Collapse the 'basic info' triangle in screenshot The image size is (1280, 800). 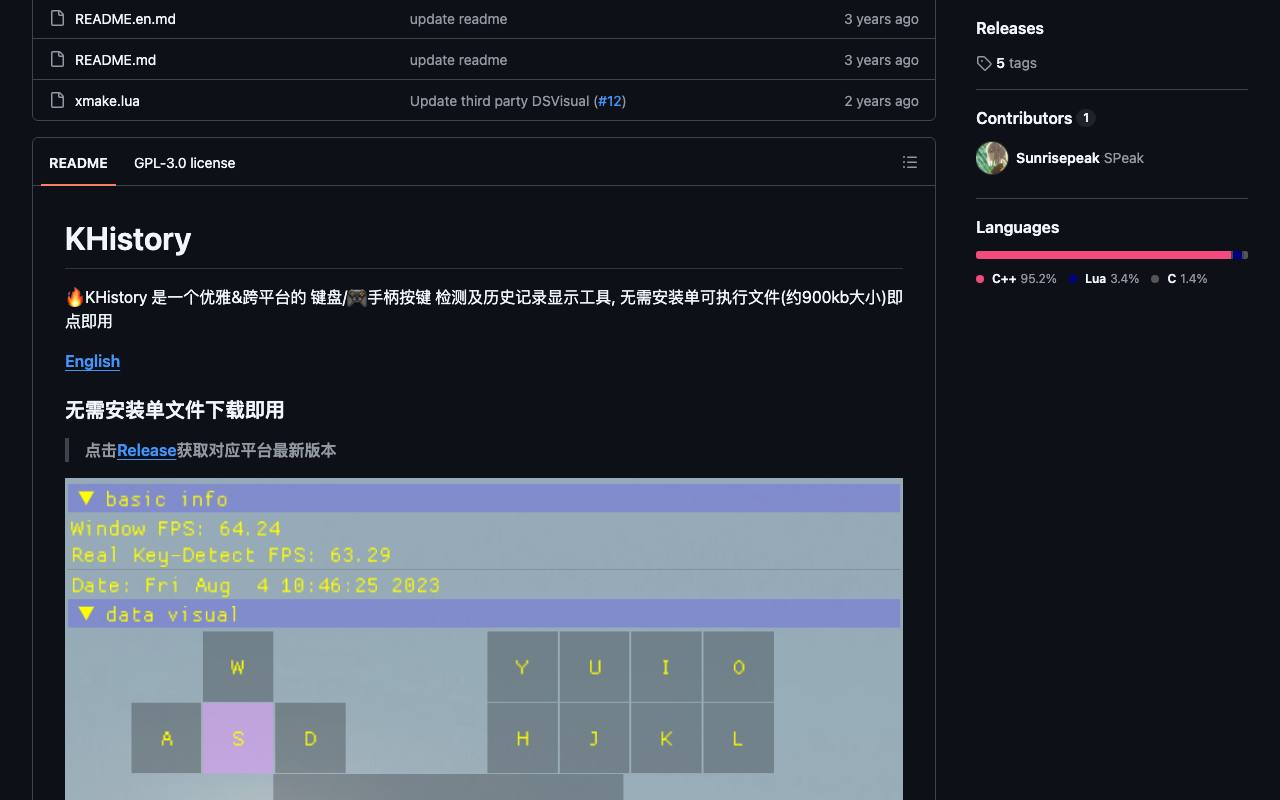tap(87, 498)
